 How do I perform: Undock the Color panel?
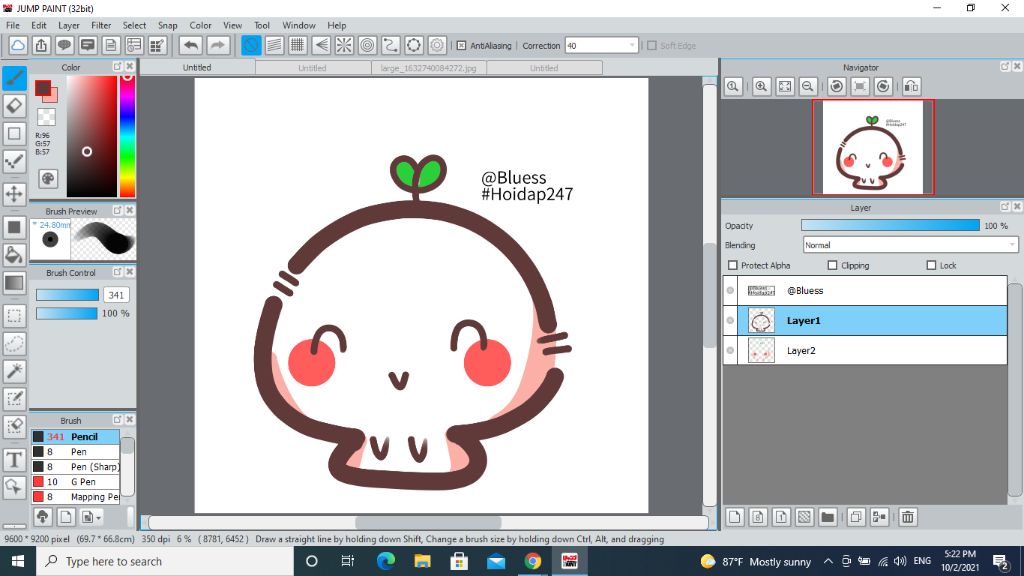click(118, 67)
